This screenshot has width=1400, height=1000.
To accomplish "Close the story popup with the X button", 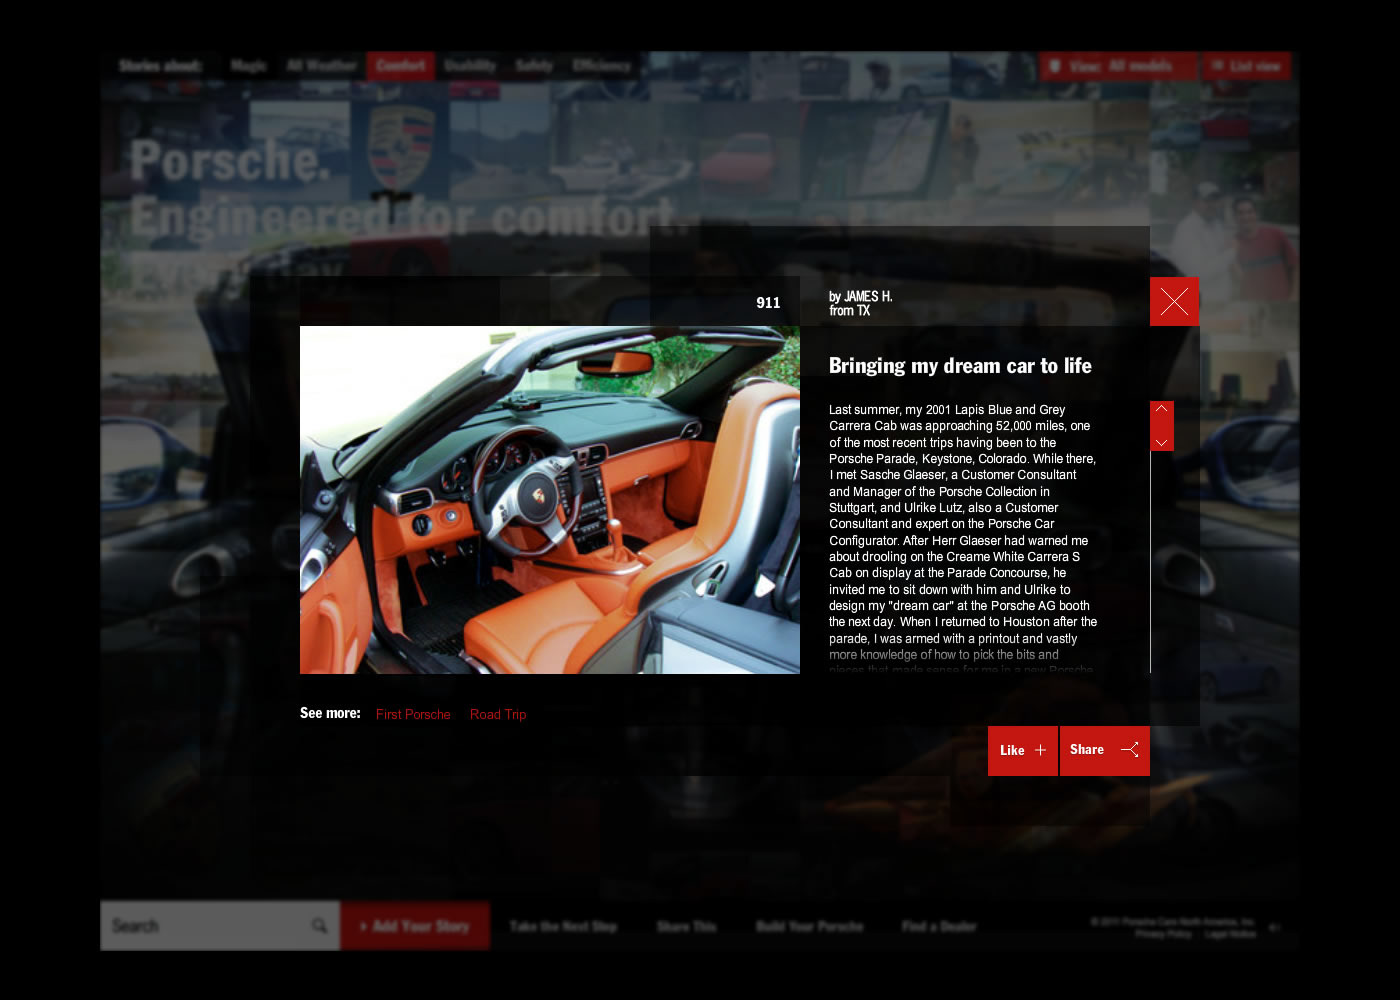I will click(1174, 301).
